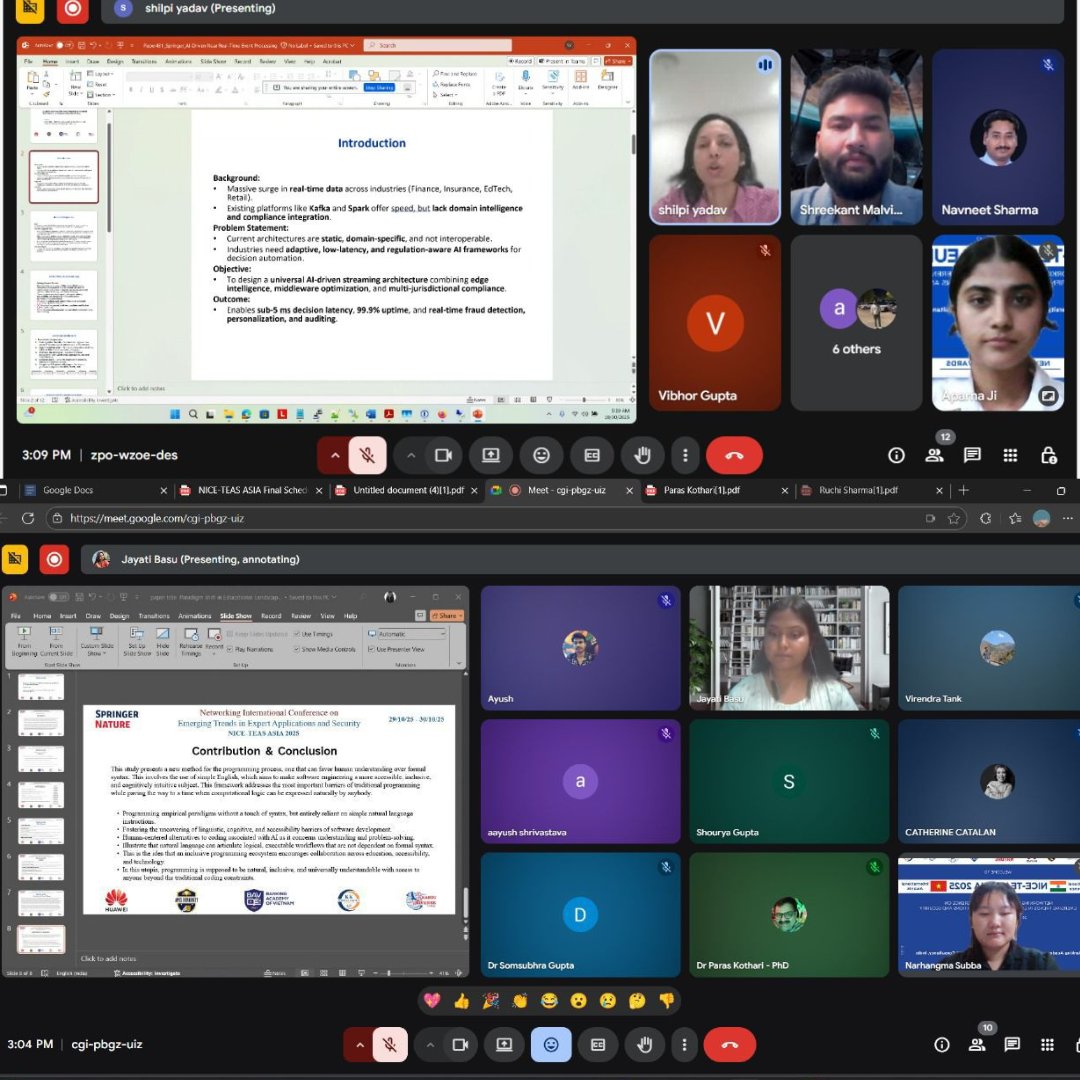Reload the meet.google.com page
1080x1080 pixels.
(x=28, y=519)
